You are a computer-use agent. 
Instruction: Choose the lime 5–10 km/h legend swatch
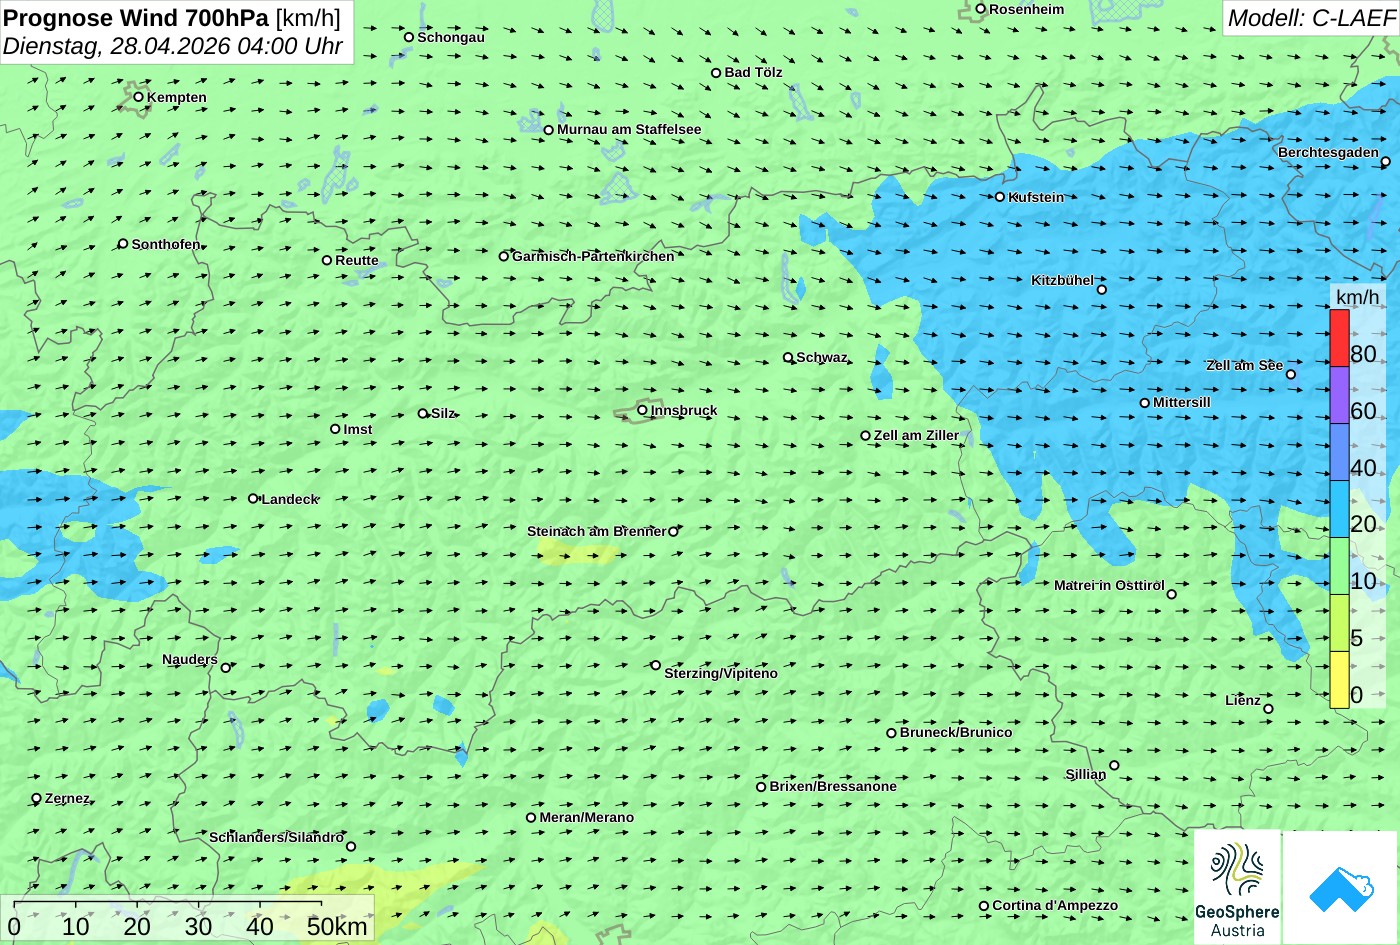click(x=1339, y=623)
